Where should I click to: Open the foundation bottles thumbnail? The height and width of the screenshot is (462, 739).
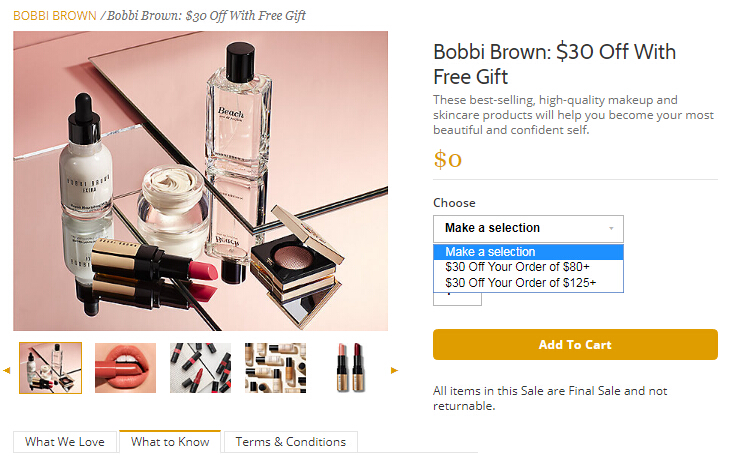[275, 368]
